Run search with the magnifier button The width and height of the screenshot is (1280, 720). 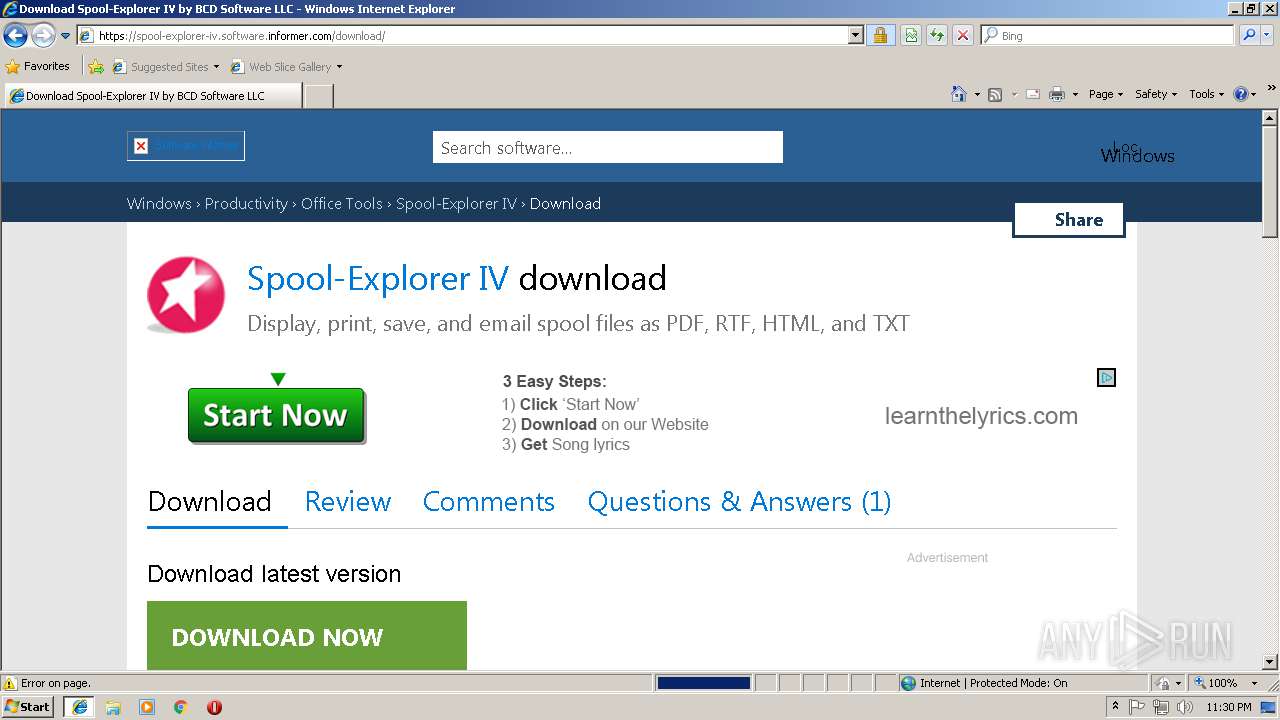coord(1249,36)
